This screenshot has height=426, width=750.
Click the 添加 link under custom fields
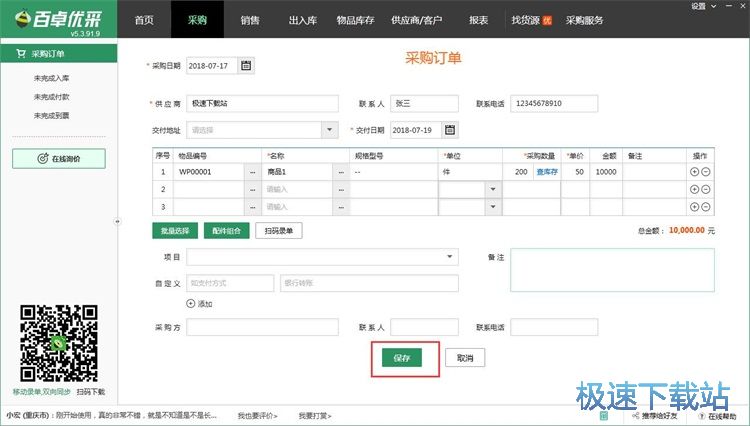tap(205, 304)
